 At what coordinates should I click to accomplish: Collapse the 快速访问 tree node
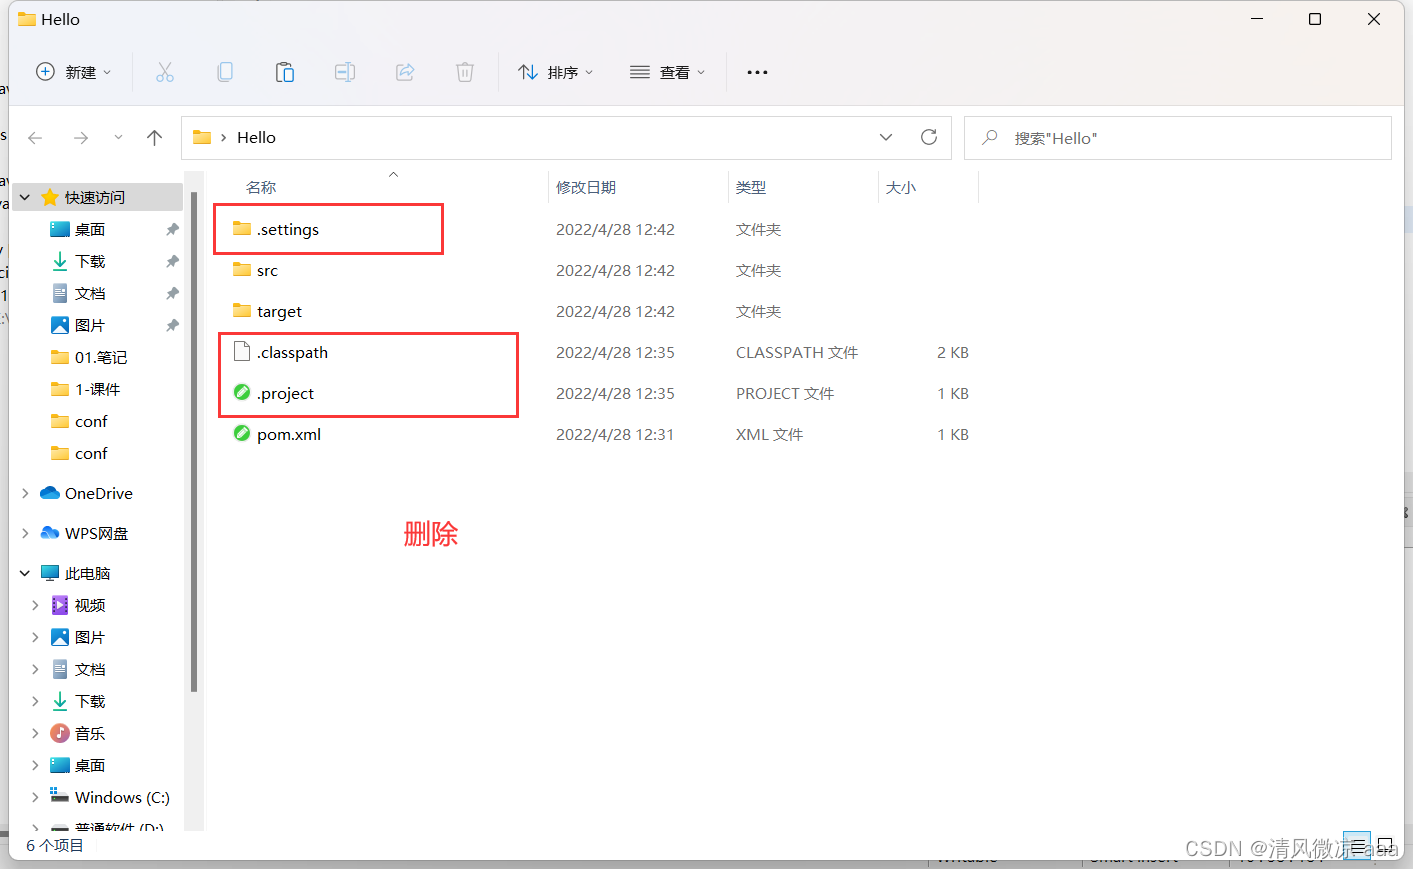coord(25,197)
